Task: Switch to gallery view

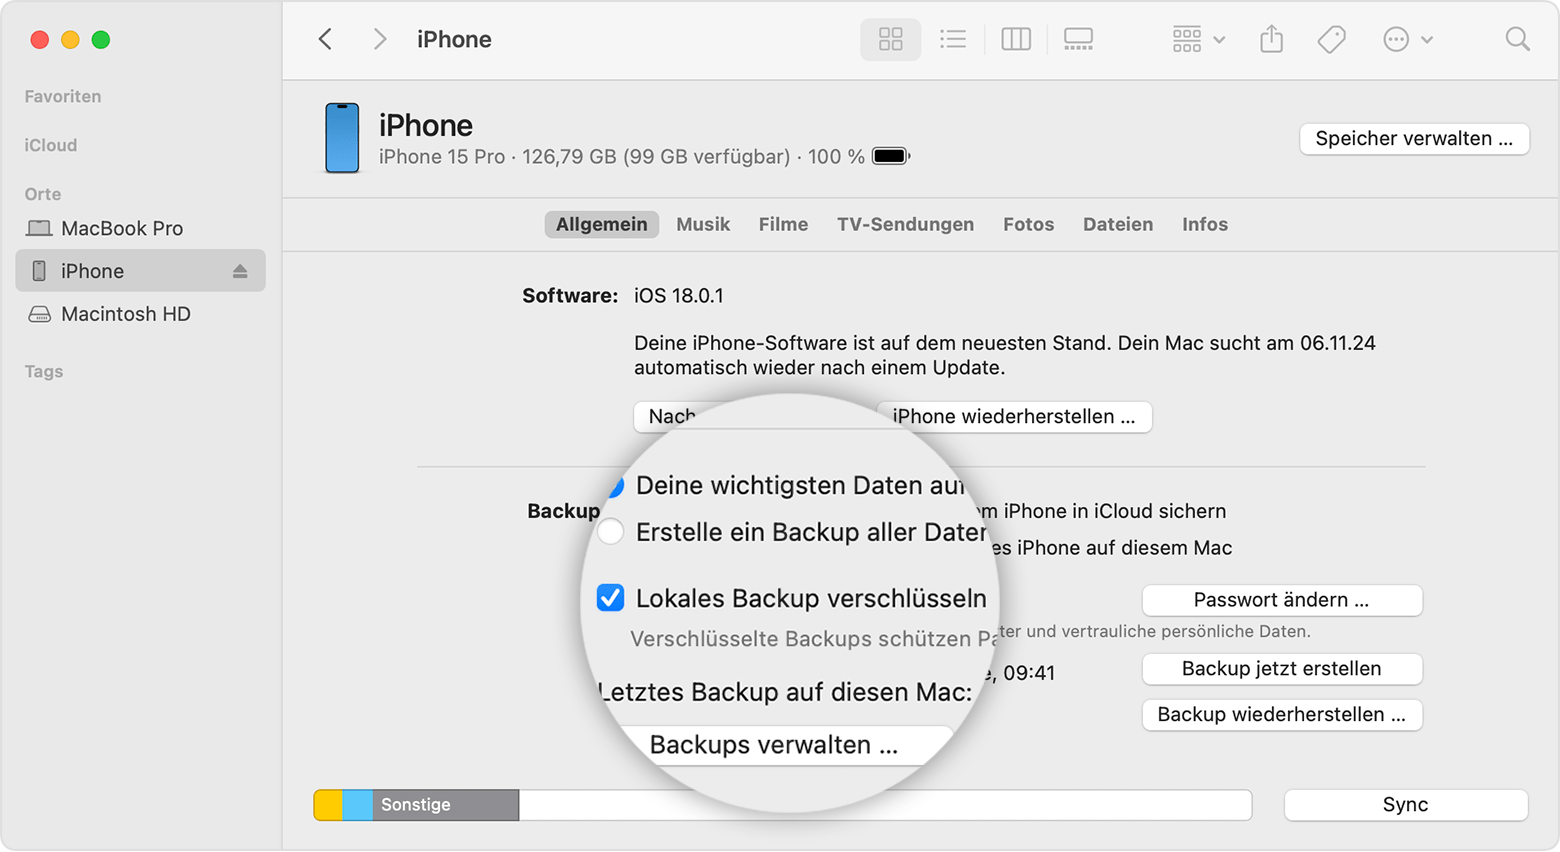Action: (x=1078, y=39)
